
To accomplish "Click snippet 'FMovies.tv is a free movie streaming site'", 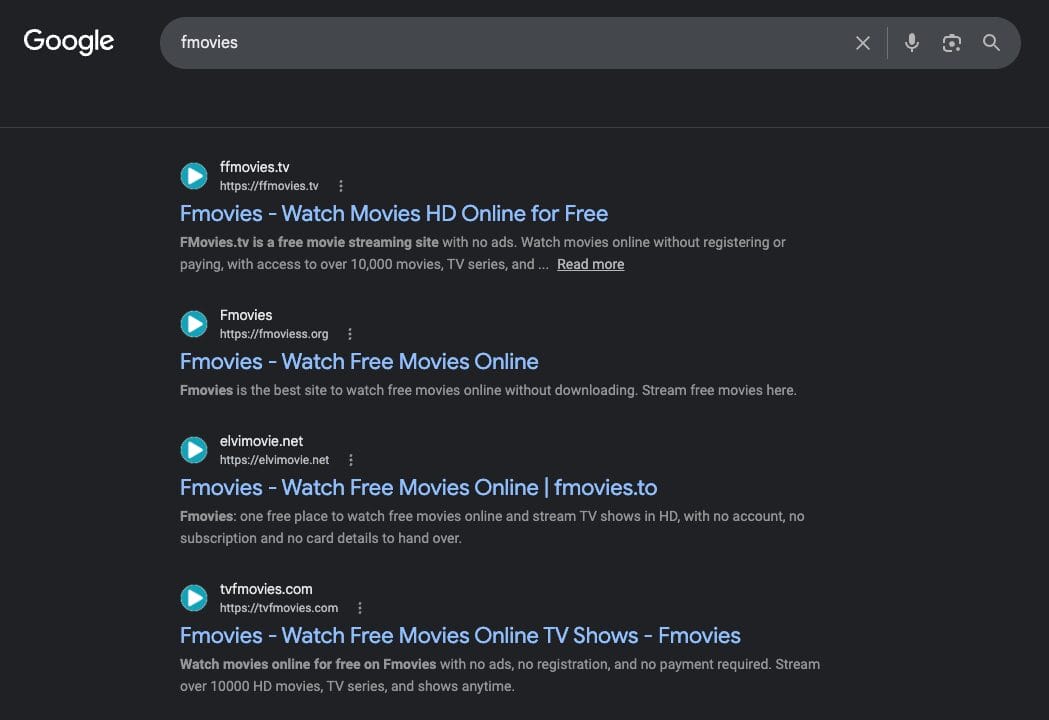I will pos(309,242).
